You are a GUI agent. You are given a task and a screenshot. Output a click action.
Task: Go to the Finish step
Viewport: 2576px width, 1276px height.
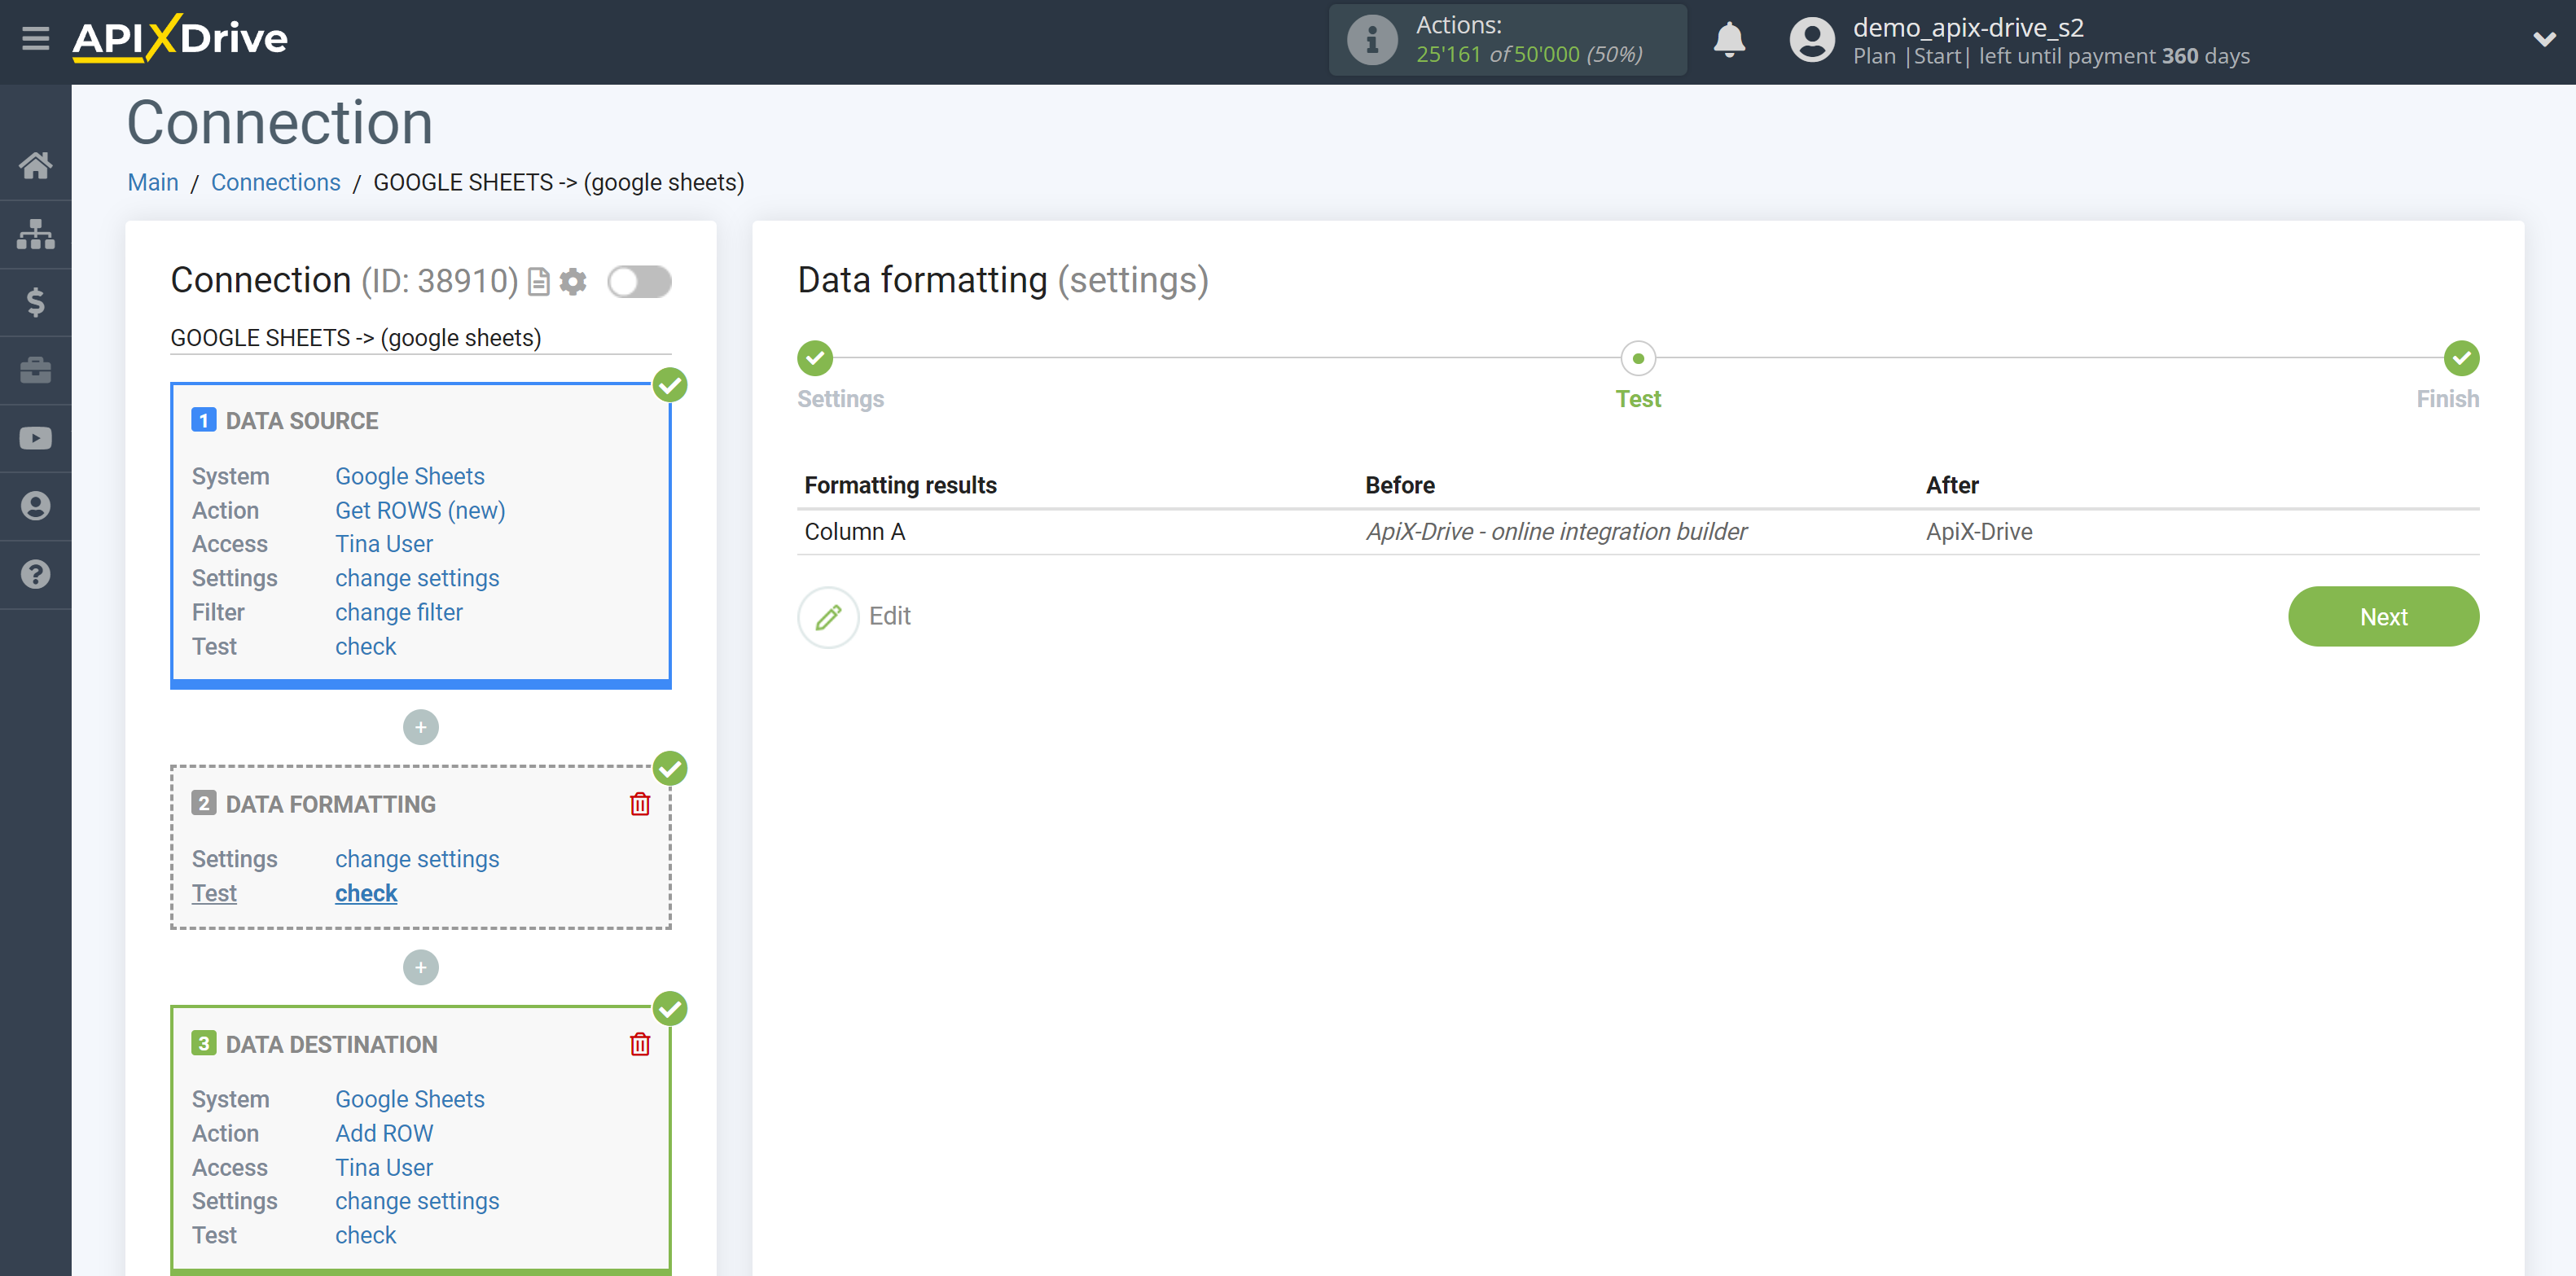tap(2461, 358)
